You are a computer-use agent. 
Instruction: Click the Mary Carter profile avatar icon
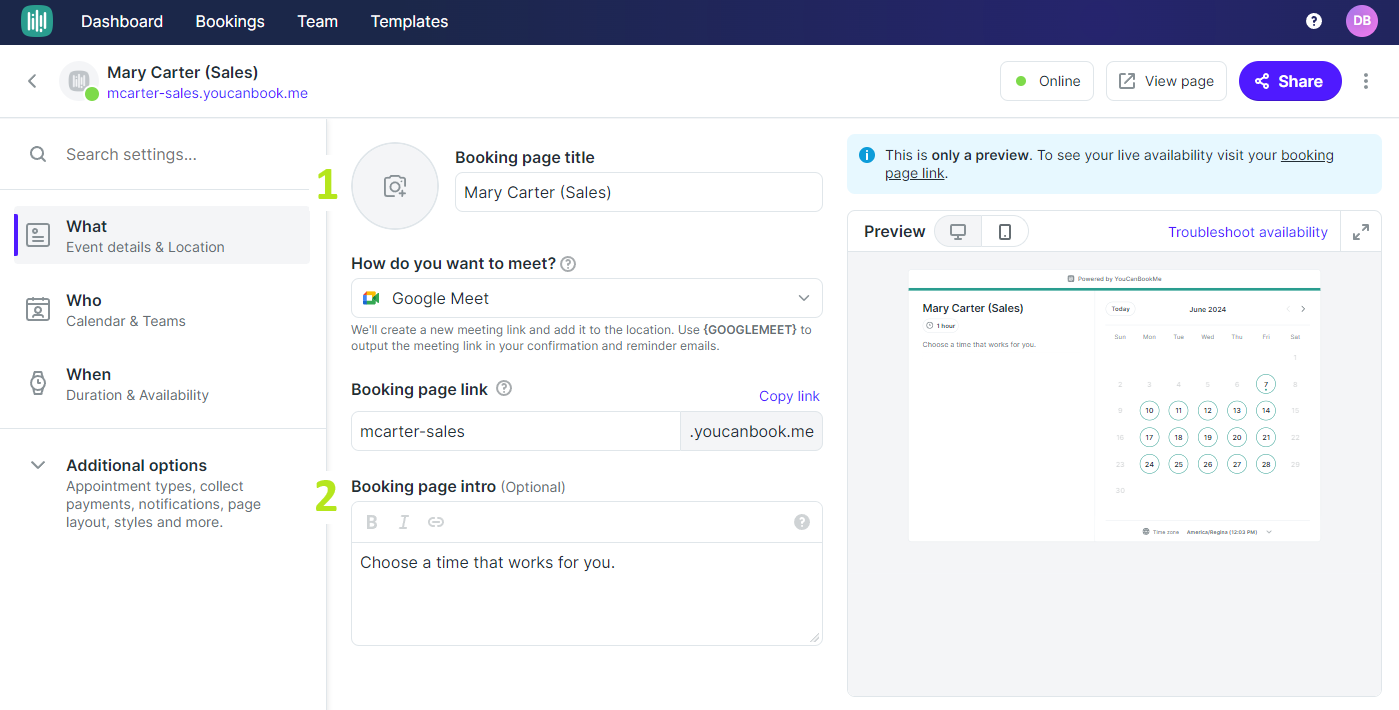click(79, 81)
